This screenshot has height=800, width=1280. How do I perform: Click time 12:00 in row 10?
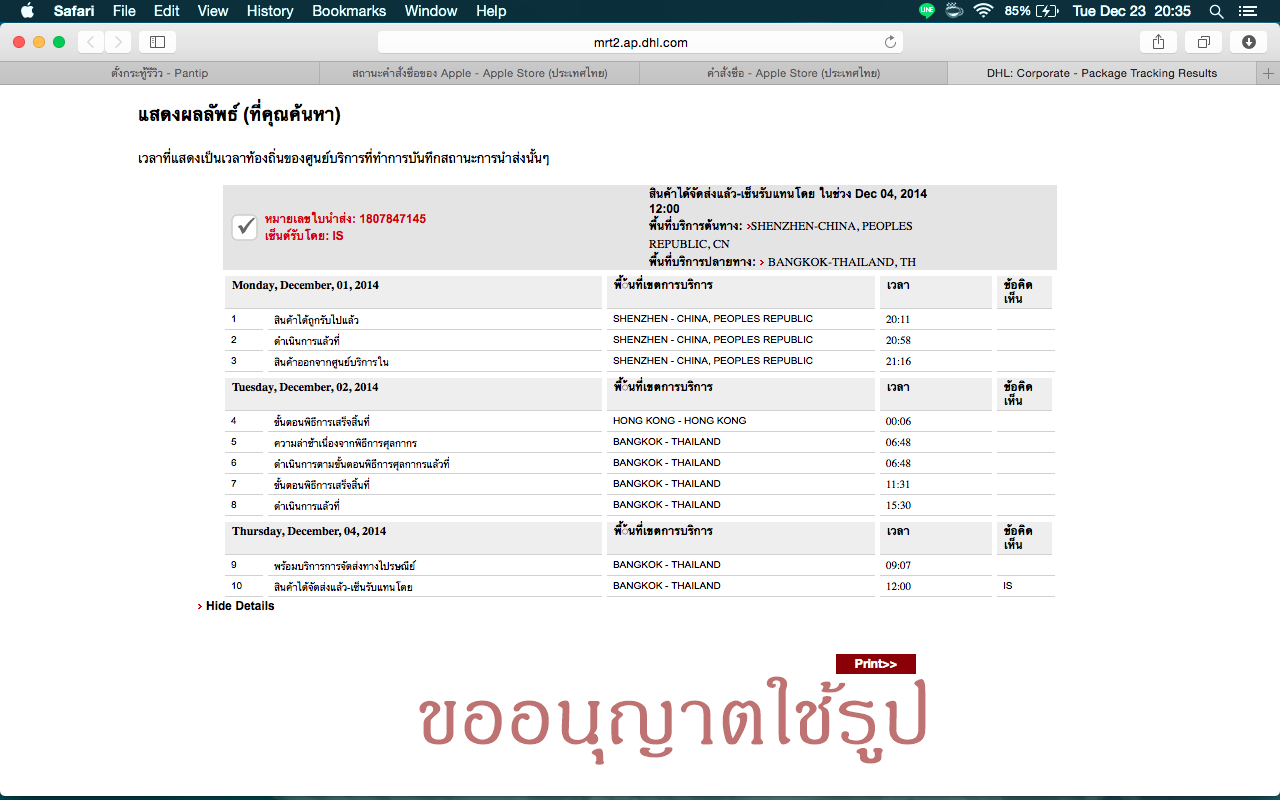[x=898, y=587]
